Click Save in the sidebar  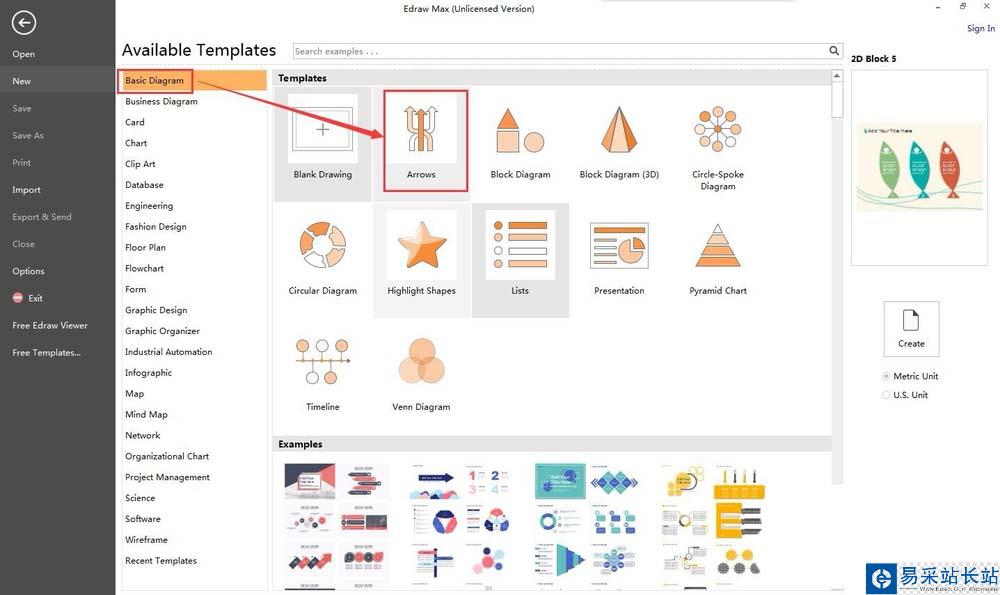22,108
